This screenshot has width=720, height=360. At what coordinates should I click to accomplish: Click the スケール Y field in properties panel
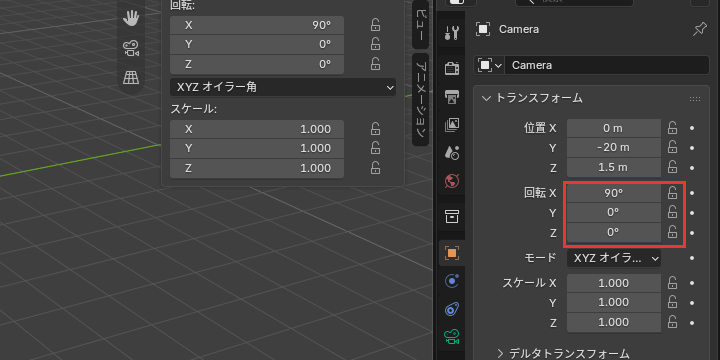[614, 302]
